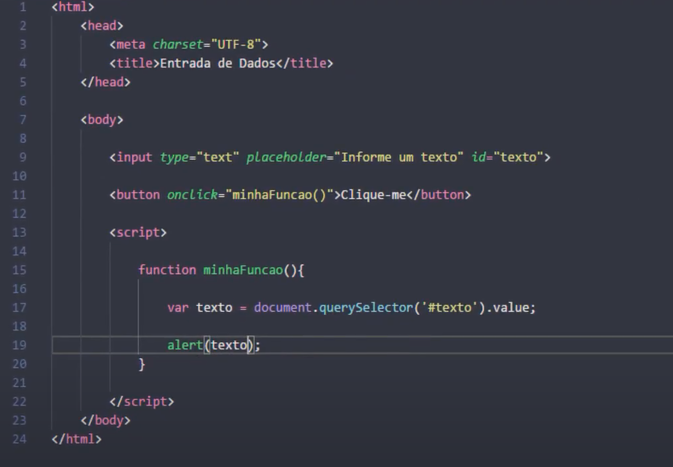673x467 pixels.
Task: Click line number 1 in the gutter
Action: tap(22, 7)
